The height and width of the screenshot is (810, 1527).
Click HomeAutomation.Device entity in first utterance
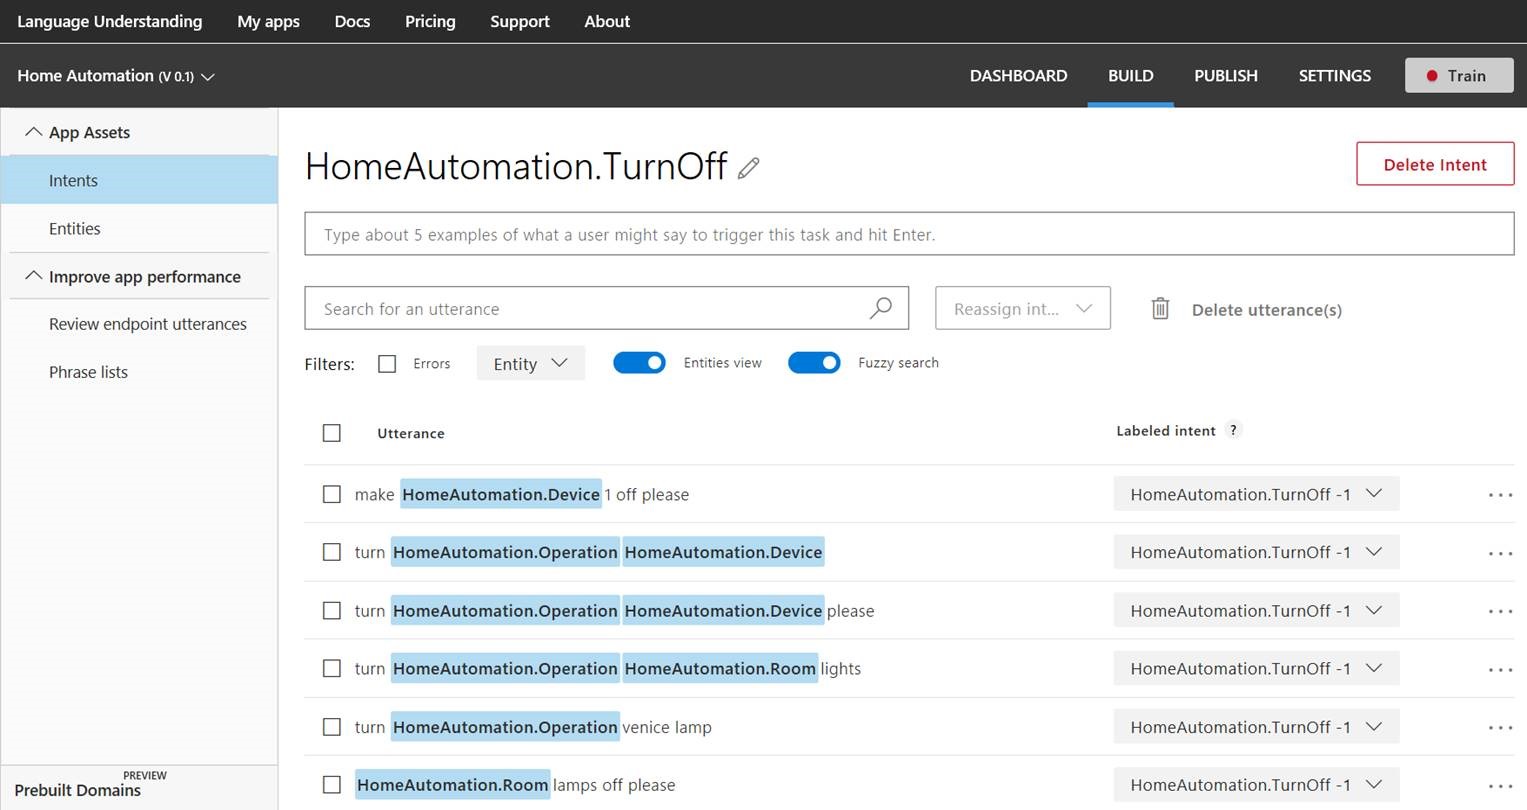501,494
